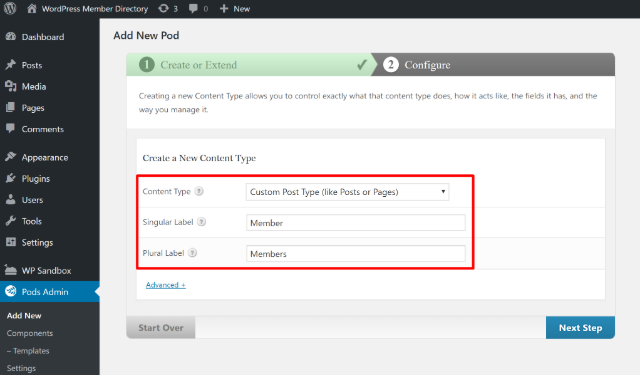Click the Settings sliders icon
The height and width of the screenshot is (375, 640).
tap(11, 242)
